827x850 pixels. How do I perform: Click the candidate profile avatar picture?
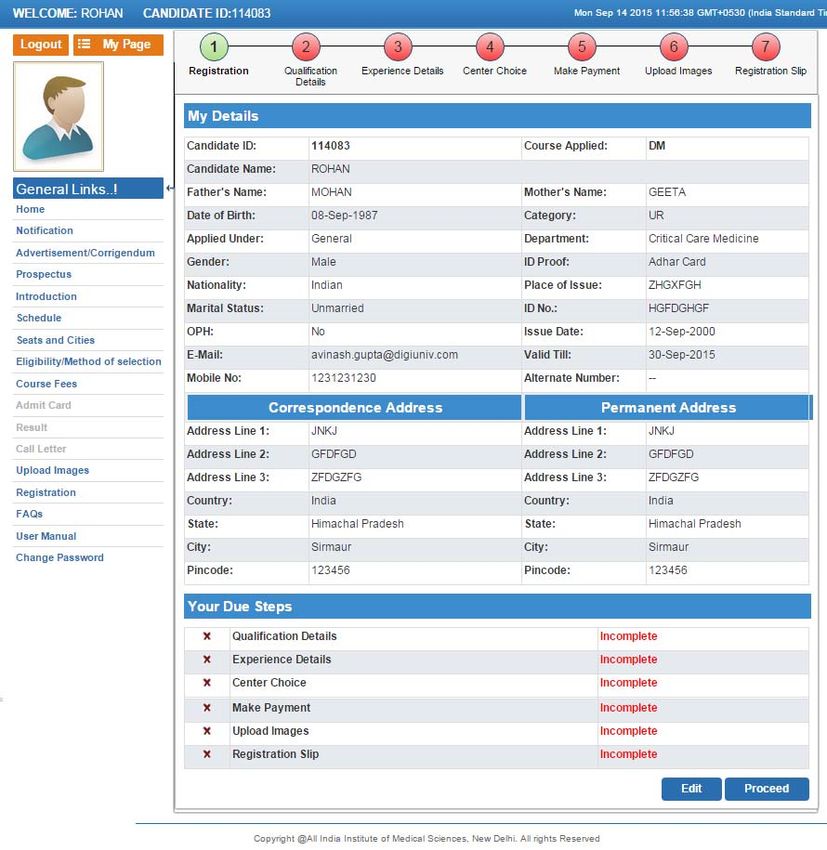(x=59, y=117)
